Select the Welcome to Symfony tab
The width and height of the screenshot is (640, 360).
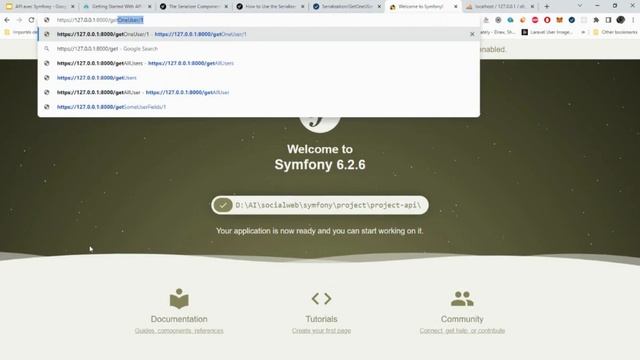423,7
